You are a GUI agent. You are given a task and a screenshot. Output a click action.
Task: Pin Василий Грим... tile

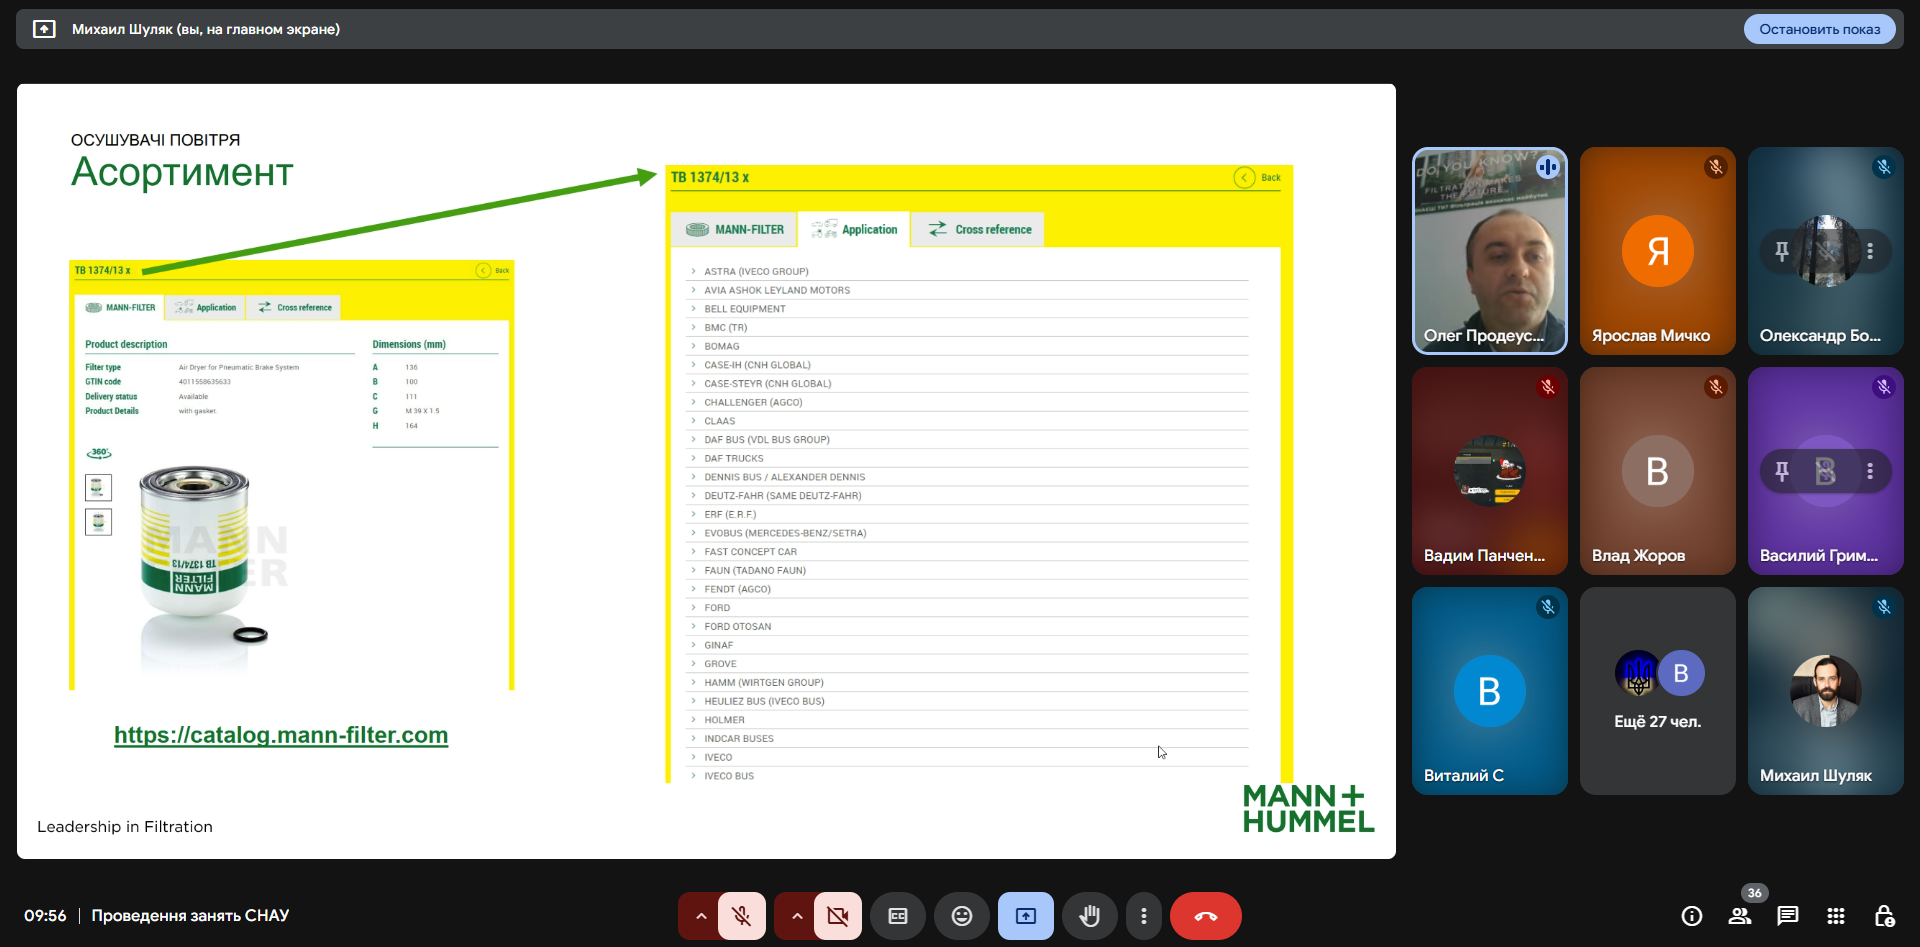(x=1782, y=471)
